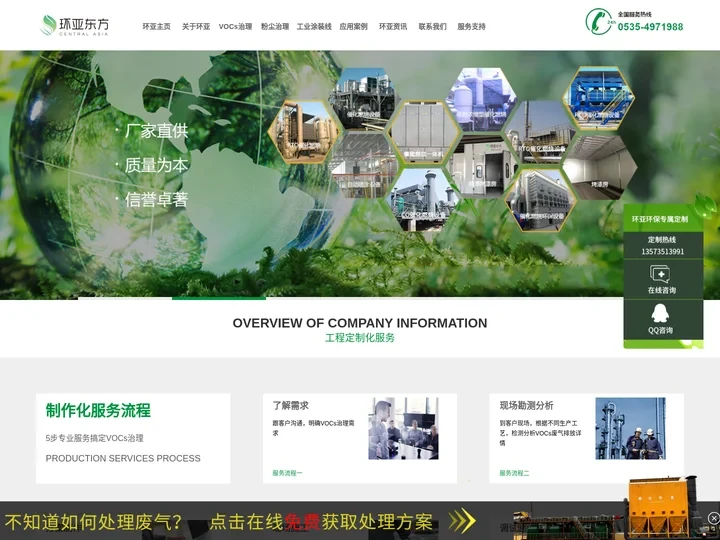Open the VOCs治理 menu item
The image size is (720, 540).
235,27
